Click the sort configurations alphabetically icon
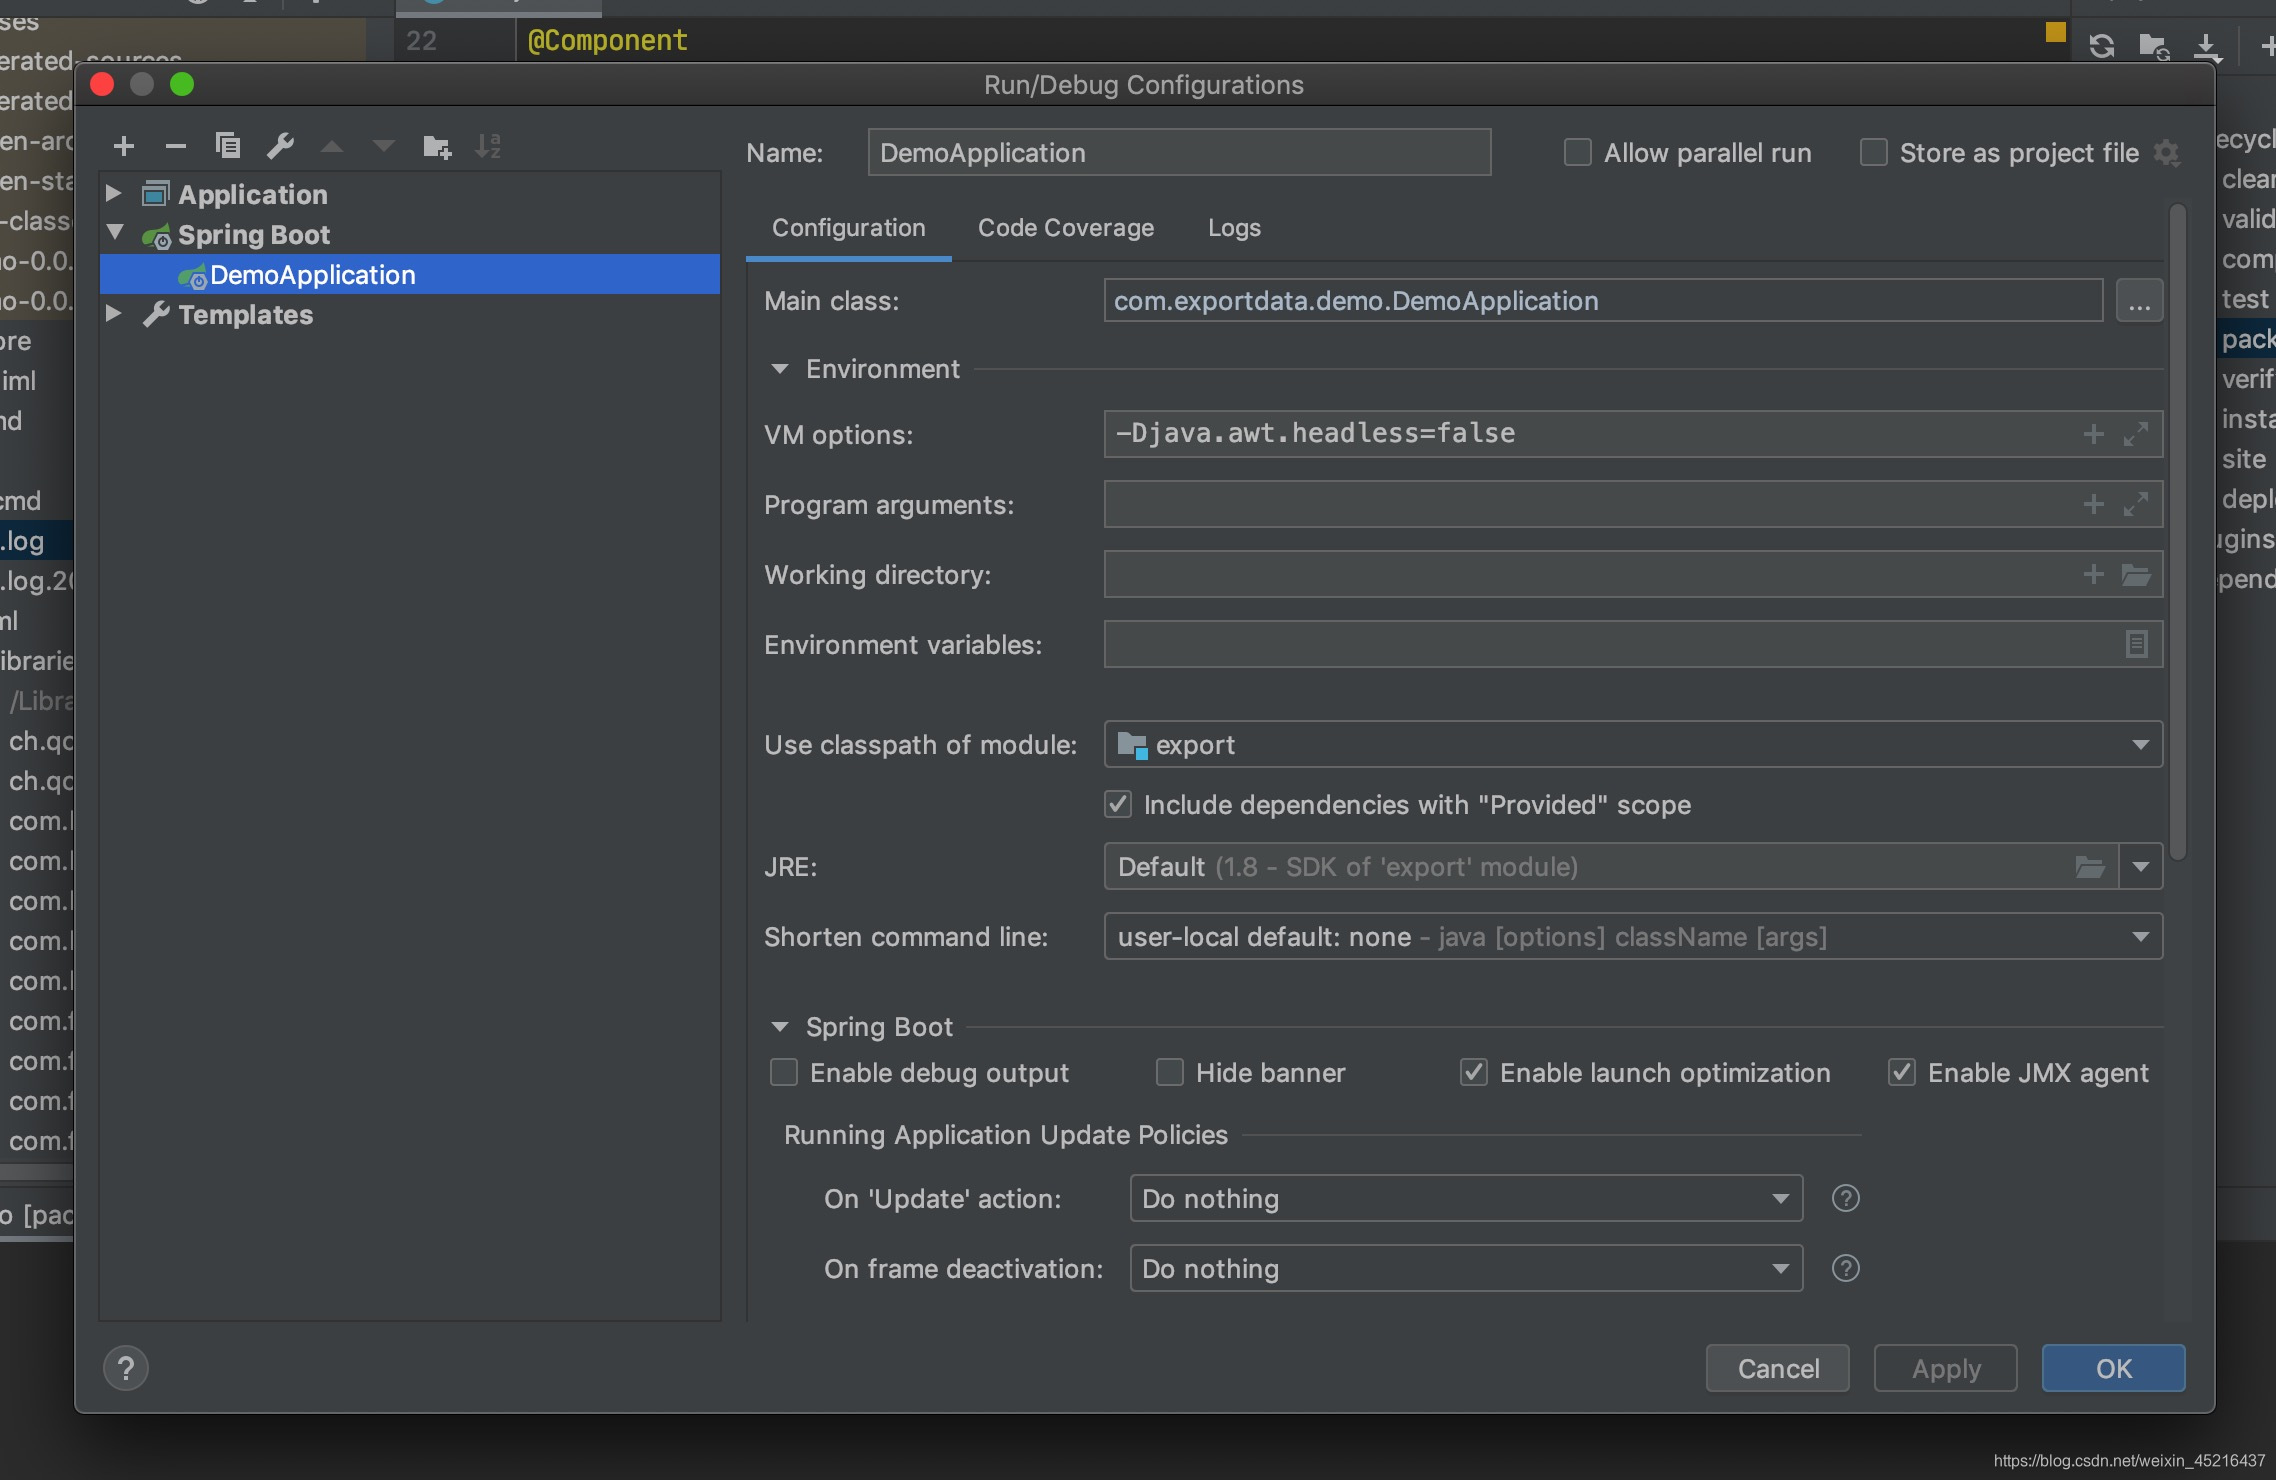2276x1480 pixels. click(488, 147)
